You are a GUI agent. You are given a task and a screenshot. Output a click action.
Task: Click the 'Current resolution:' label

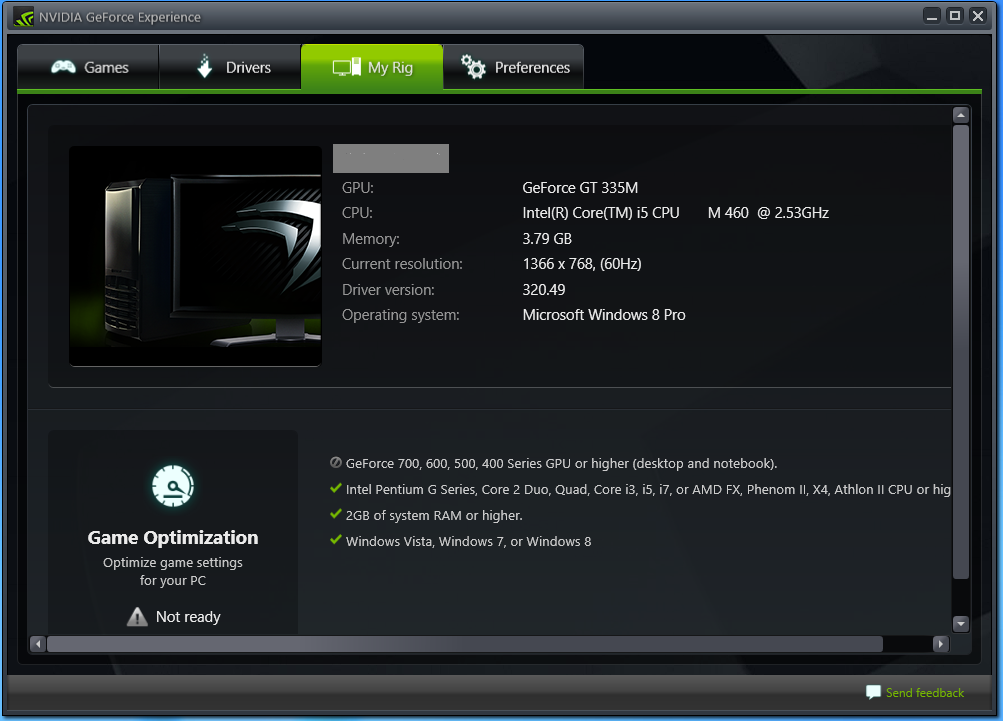(x=402, y=264)
